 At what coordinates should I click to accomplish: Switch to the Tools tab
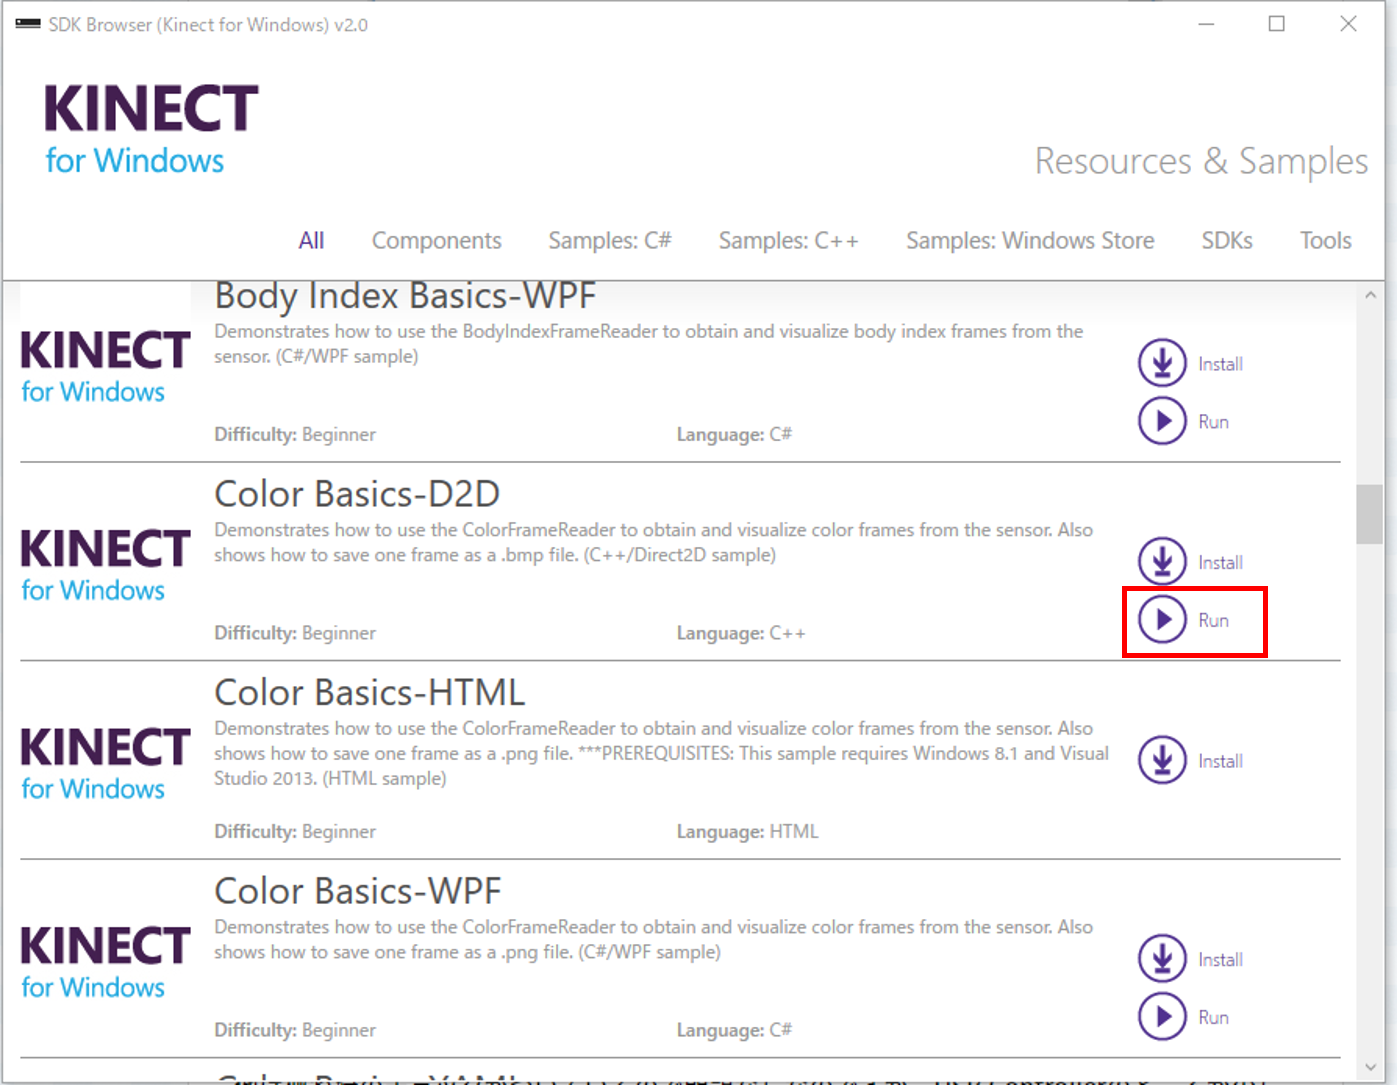(1325, 241)
